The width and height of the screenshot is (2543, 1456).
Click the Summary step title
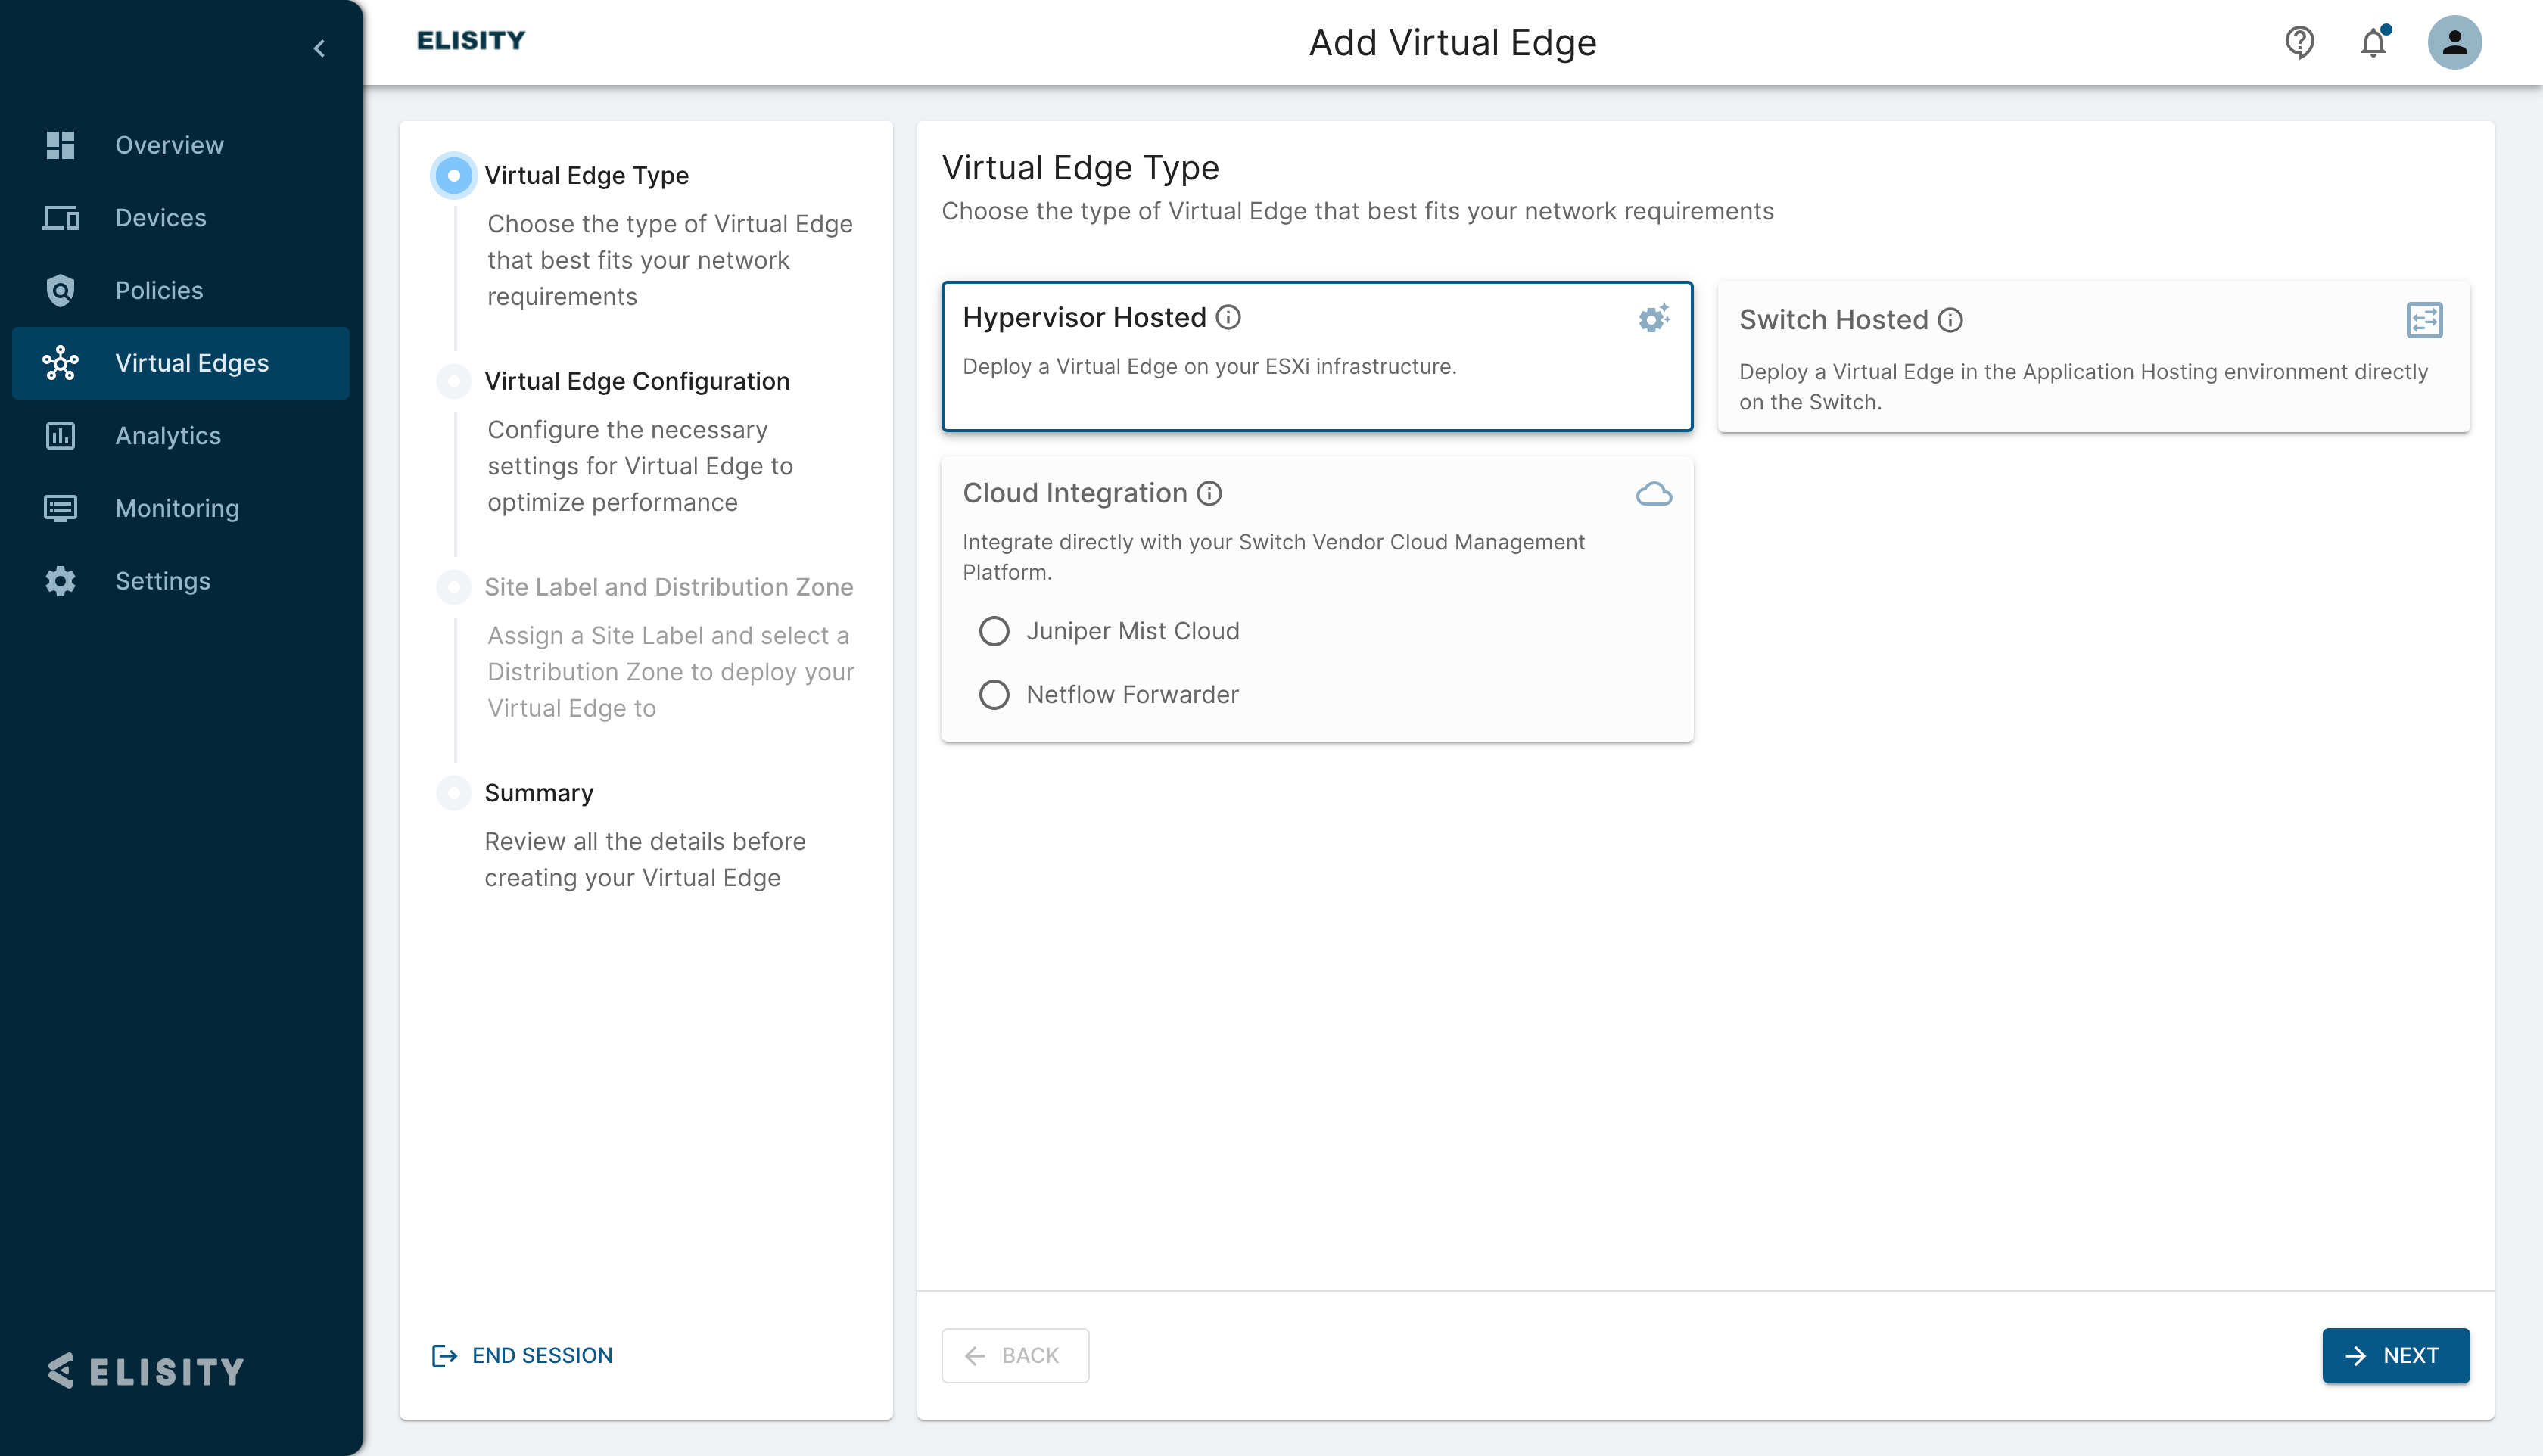click(539, 793)
